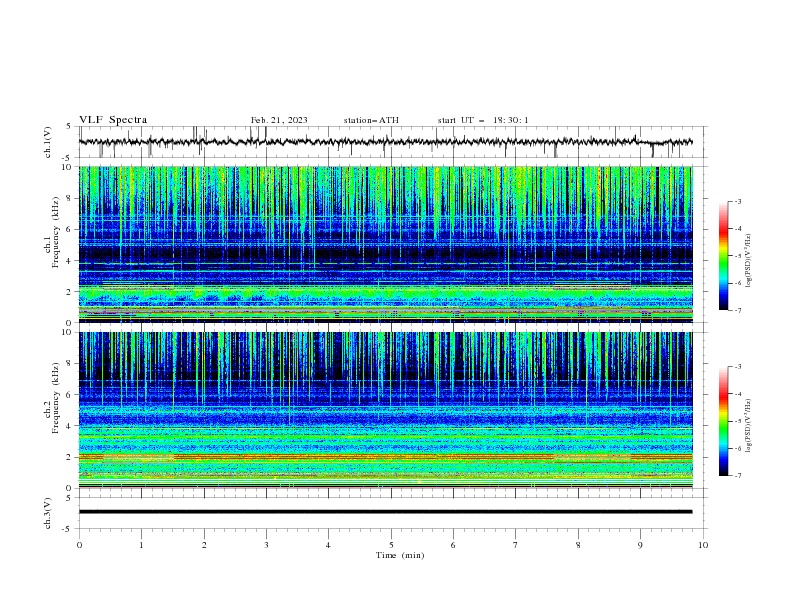
Task: Click the "-7" tick on the ch.2 colorbar
Action: click(737, 476)
